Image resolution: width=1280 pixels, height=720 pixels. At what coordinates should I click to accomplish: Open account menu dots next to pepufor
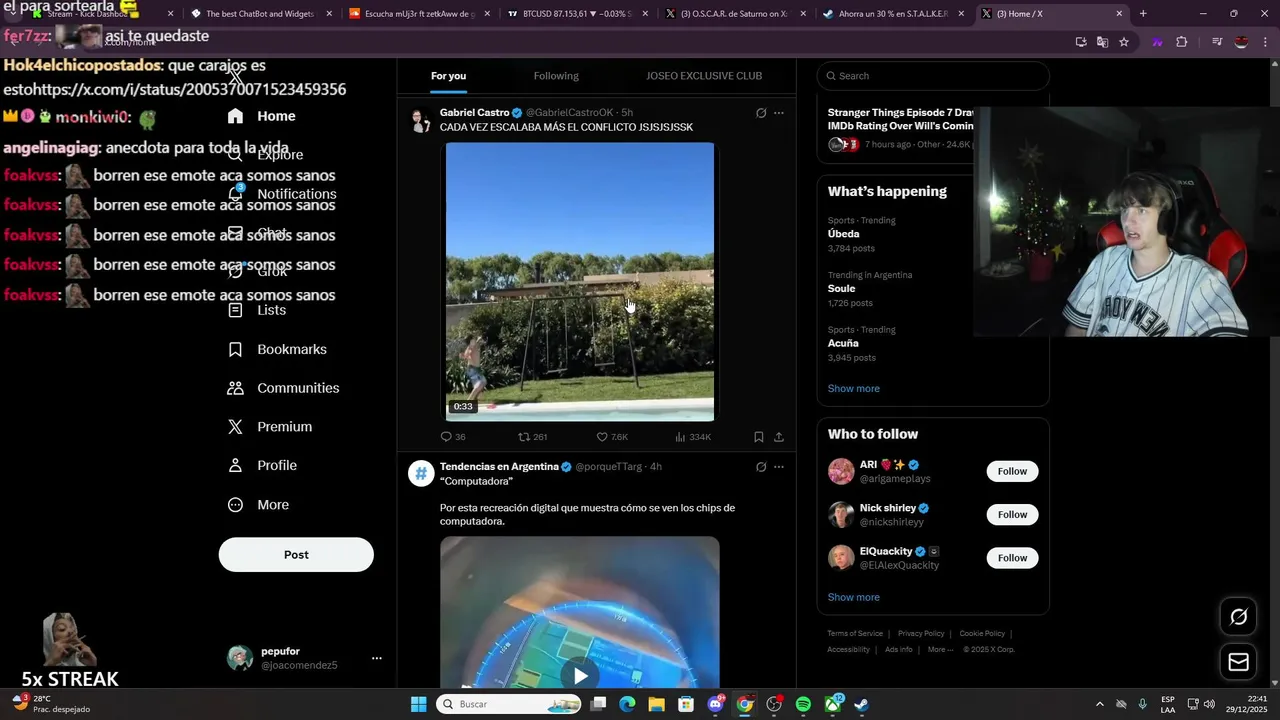pos(377,658)
